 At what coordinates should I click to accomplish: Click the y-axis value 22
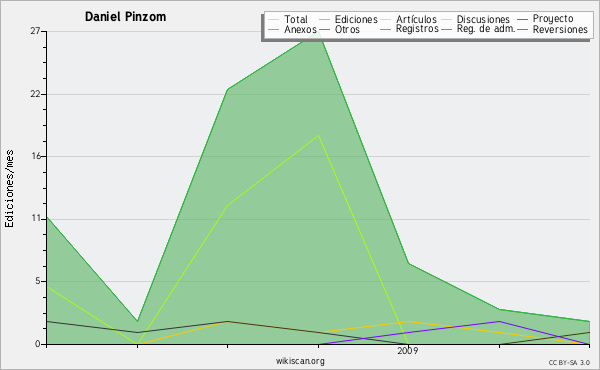tap(35, 94)
